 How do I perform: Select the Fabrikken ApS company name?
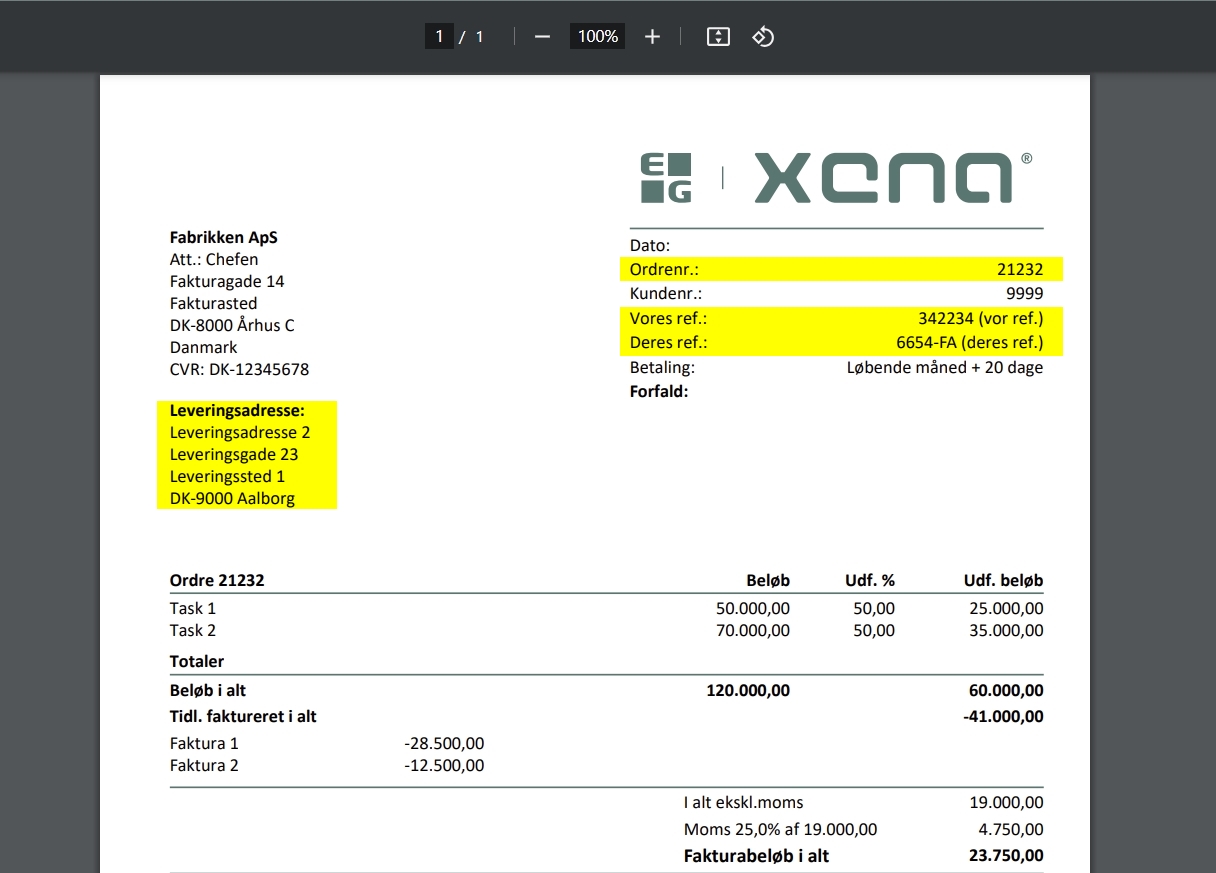[224, 237]
